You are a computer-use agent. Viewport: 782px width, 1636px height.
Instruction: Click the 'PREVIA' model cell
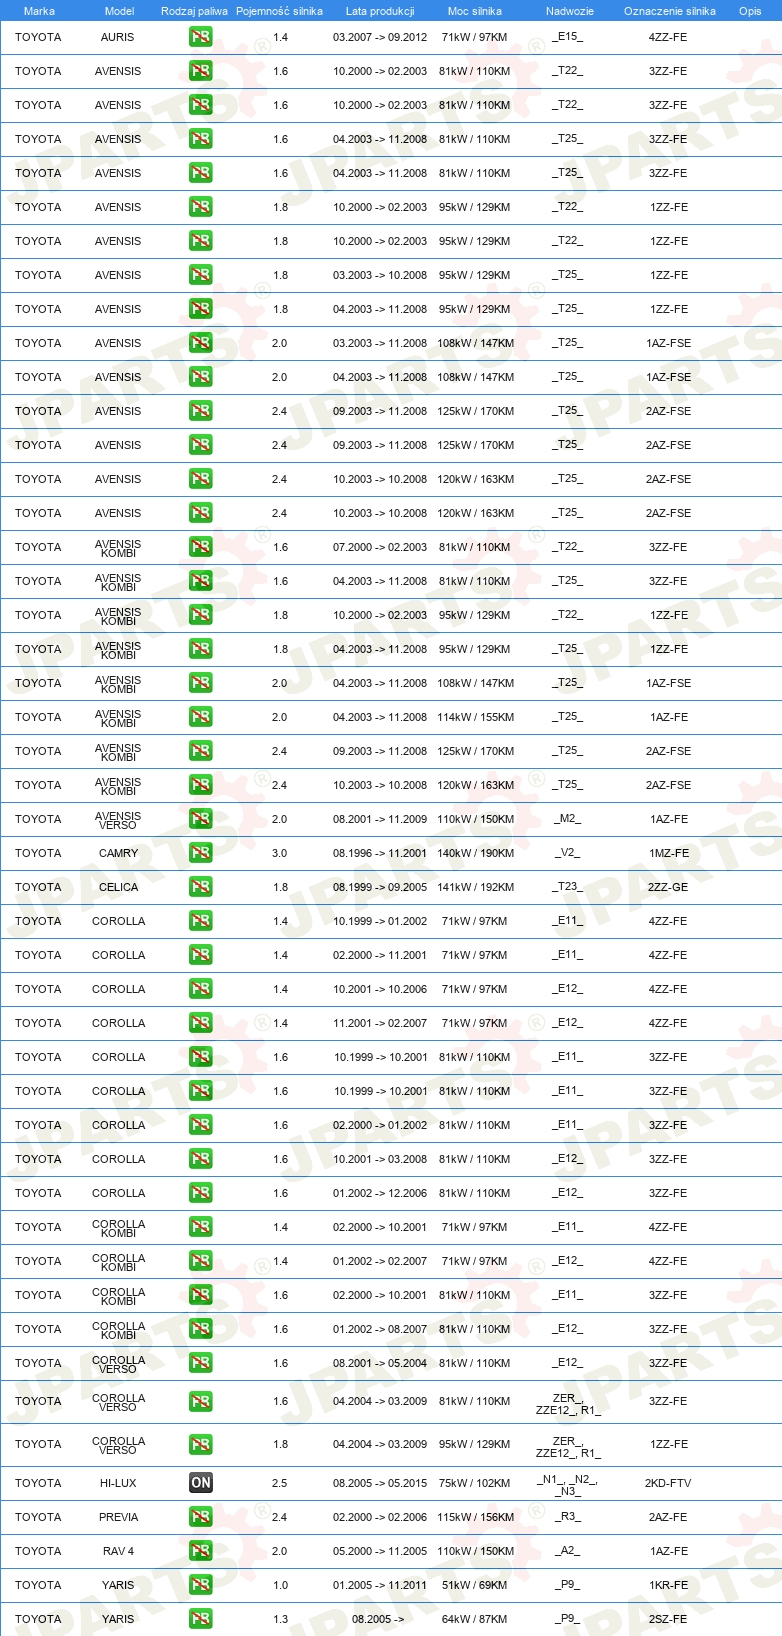click(118, 1517)
